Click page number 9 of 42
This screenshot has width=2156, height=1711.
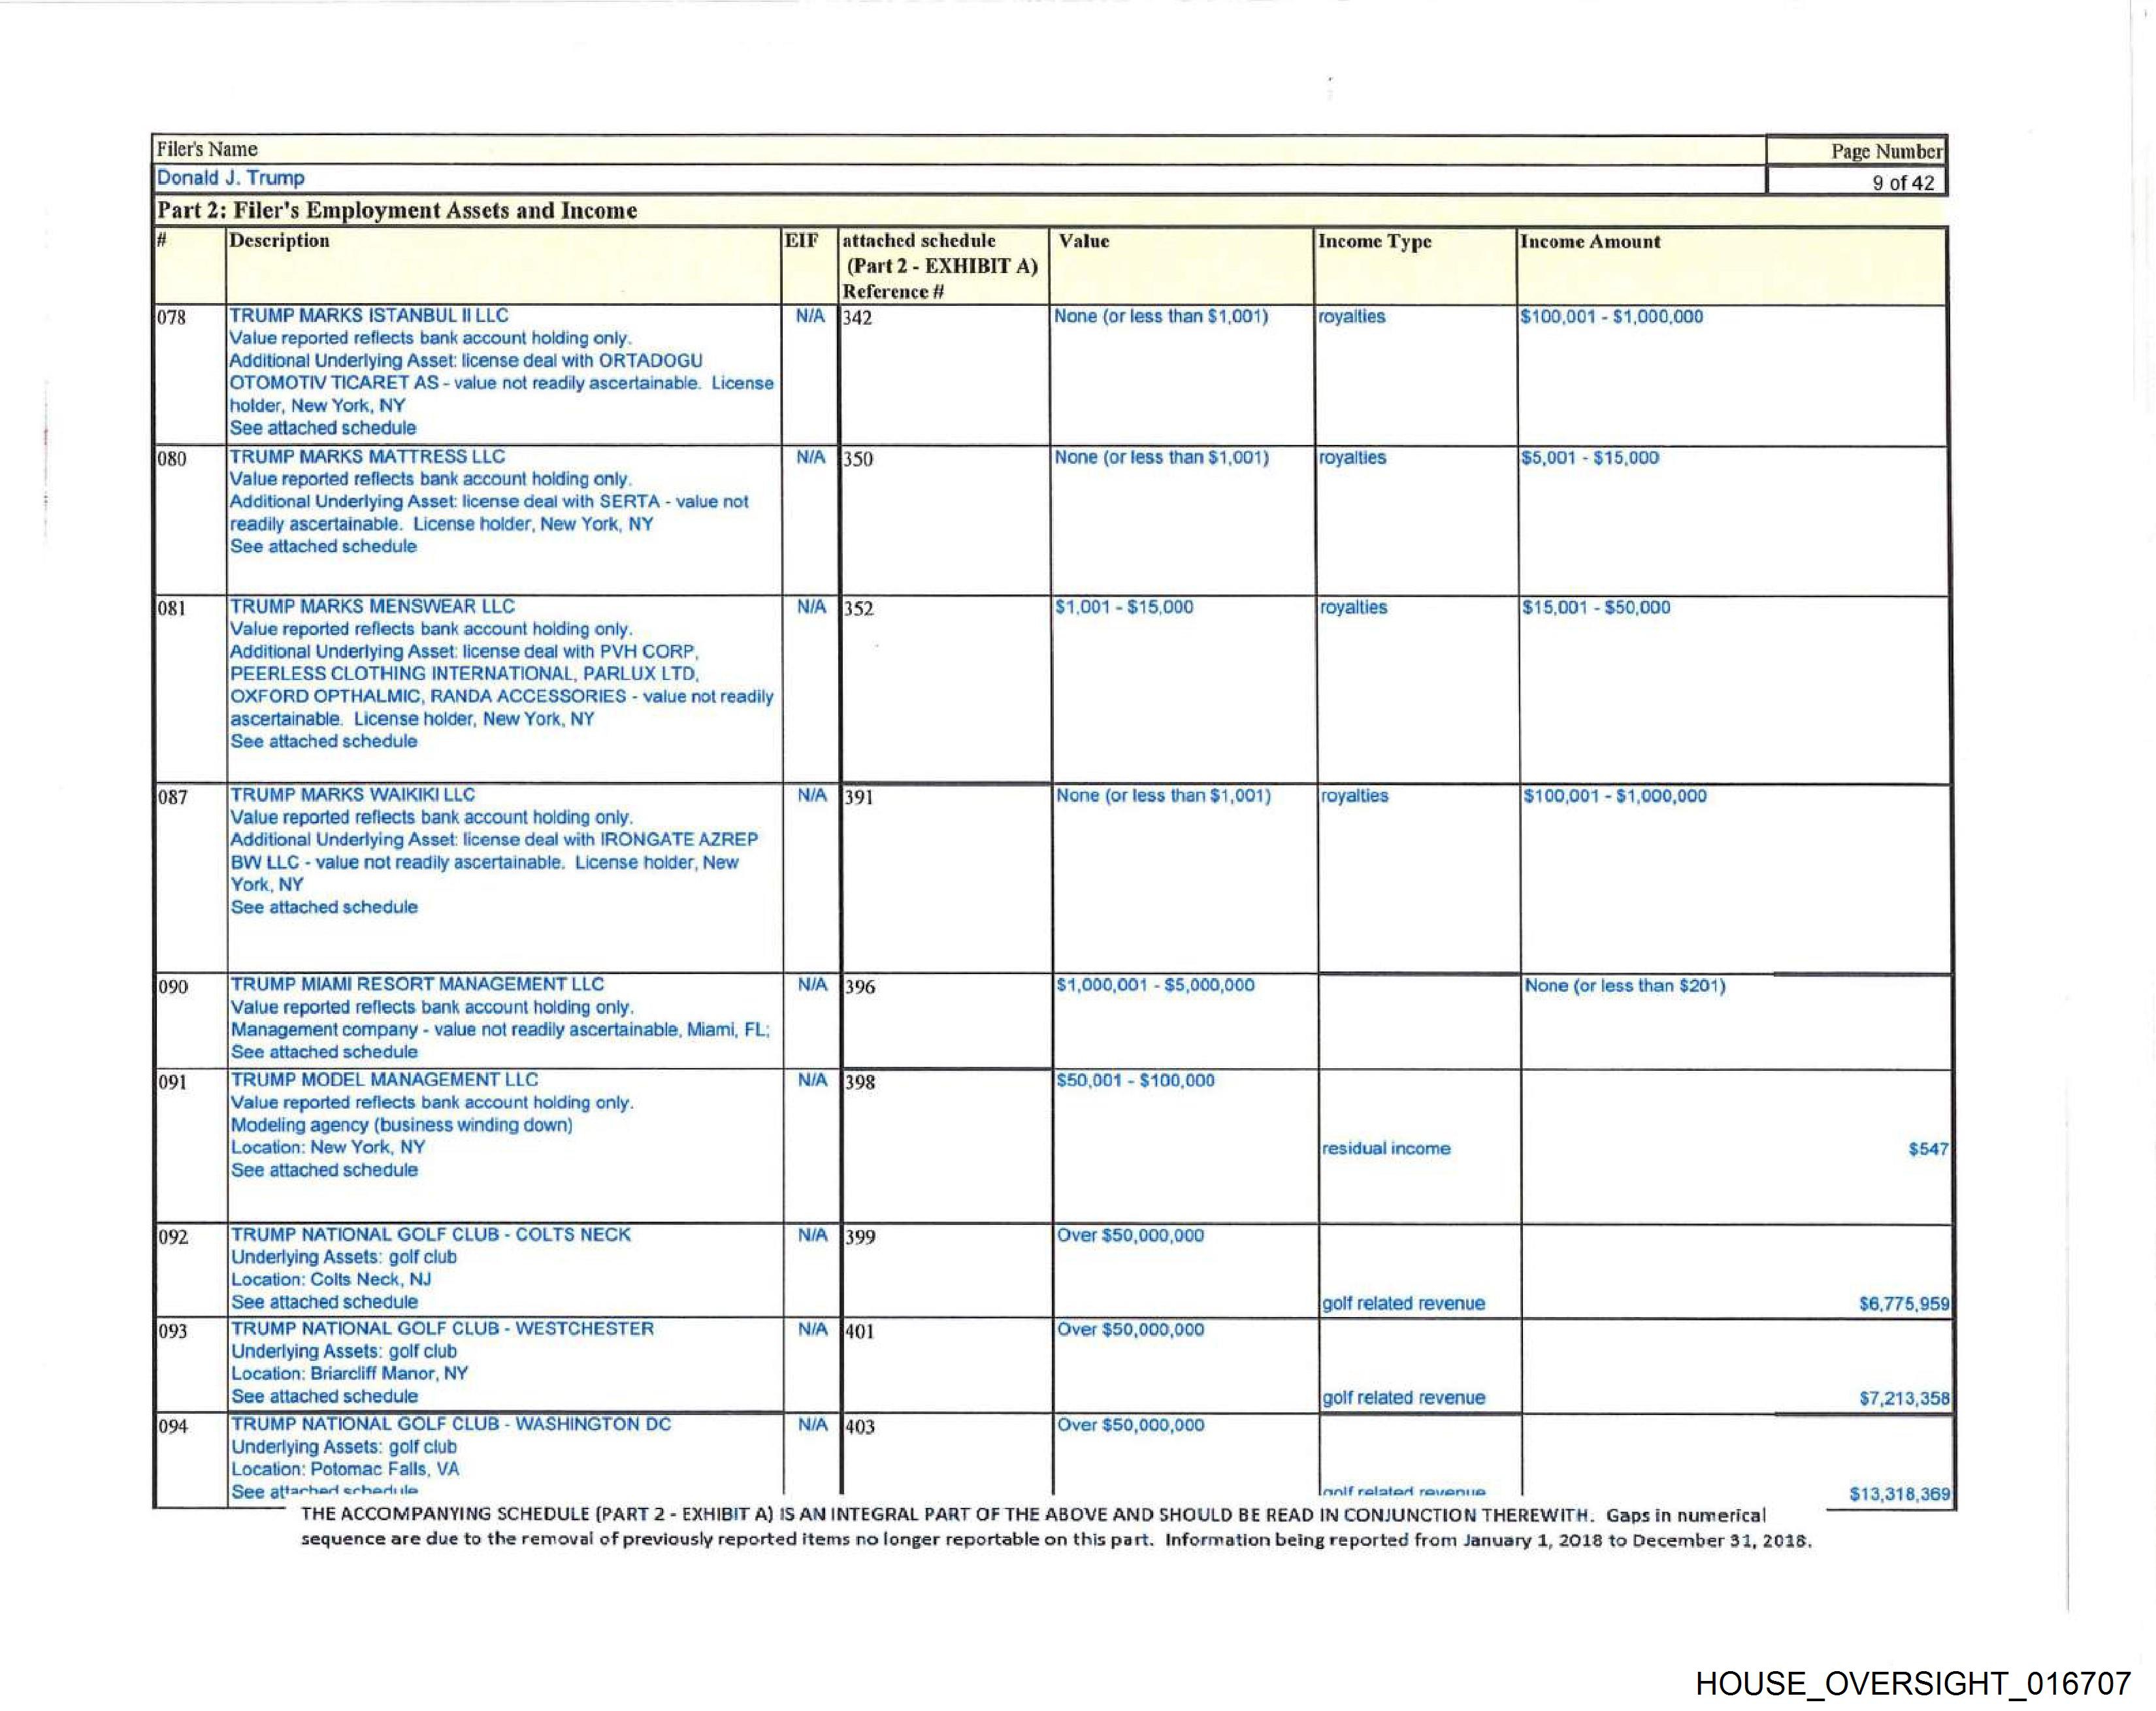(x=1903, y=182)
